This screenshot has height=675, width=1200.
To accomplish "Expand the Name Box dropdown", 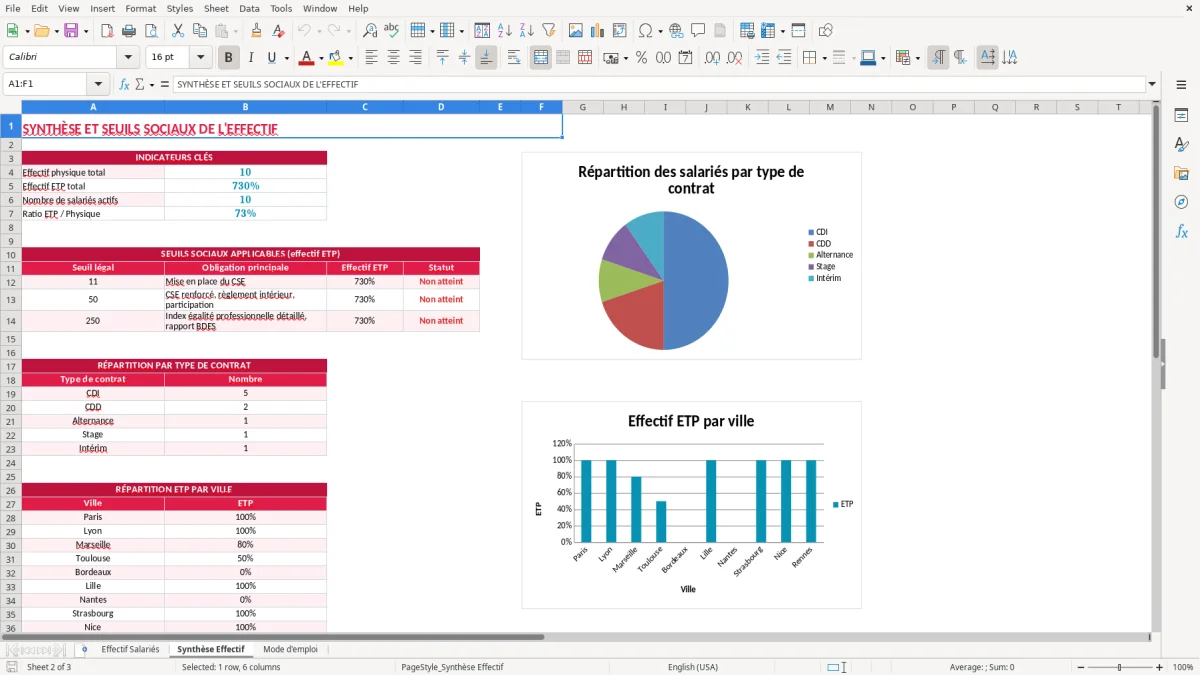I will click(x=98, y=85).
